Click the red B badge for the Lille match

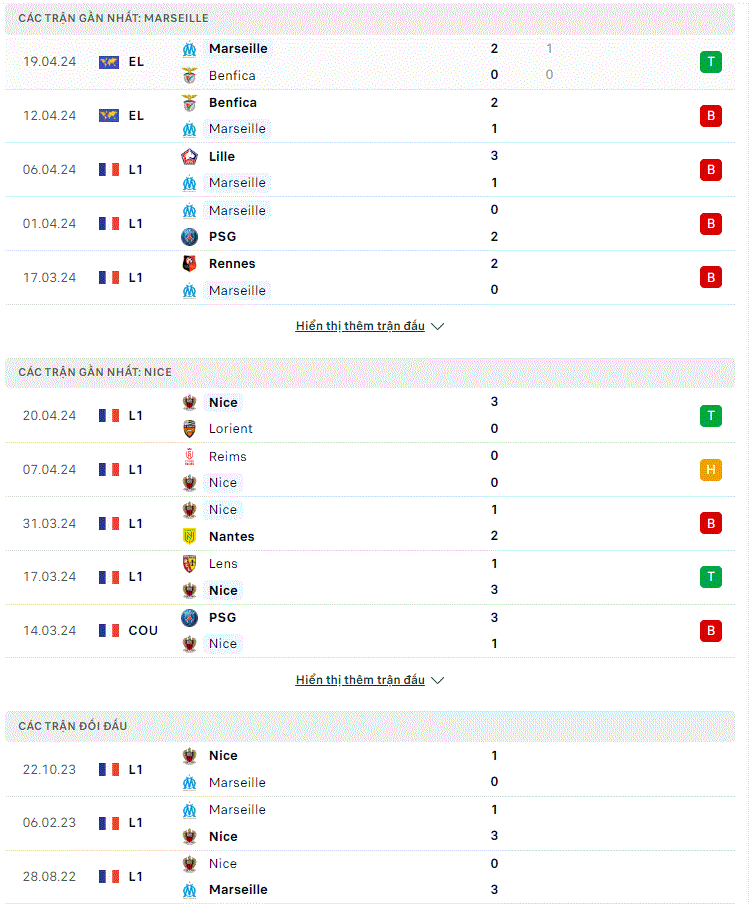coord(711,170)
